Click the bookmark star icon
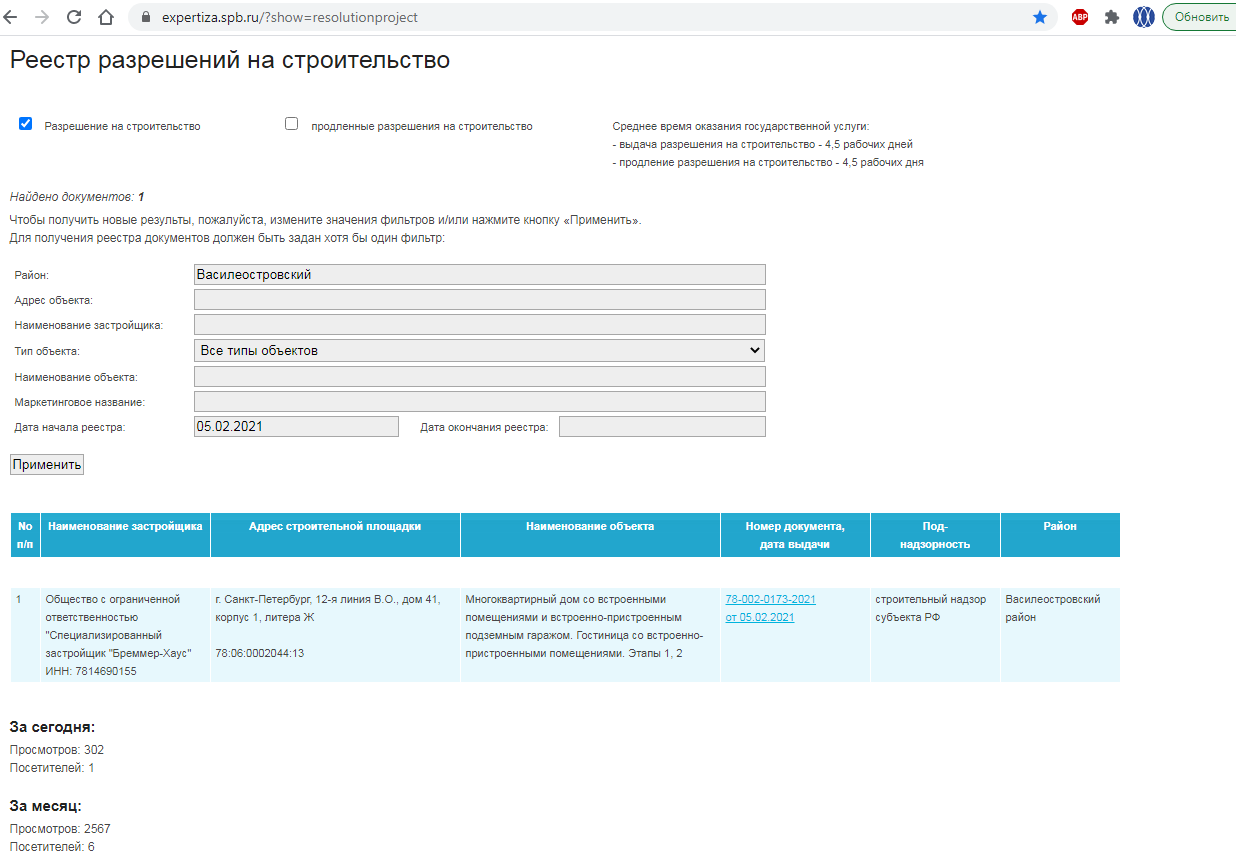Screen dimensions: 1236x865 pyautogui.click(x=1040, y=17)
